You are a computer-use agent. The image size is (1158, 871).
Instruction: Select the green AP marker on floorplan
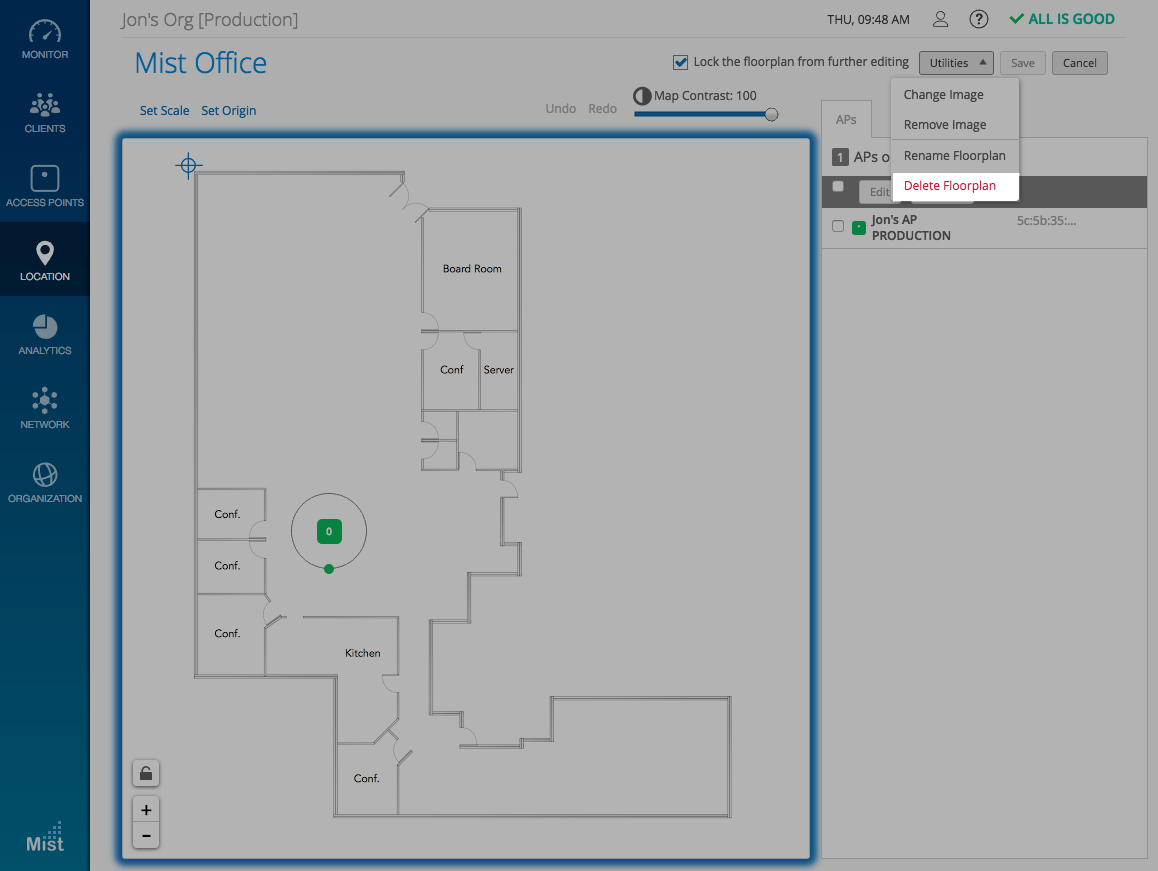pyautogui.click(x=329, y=531)
